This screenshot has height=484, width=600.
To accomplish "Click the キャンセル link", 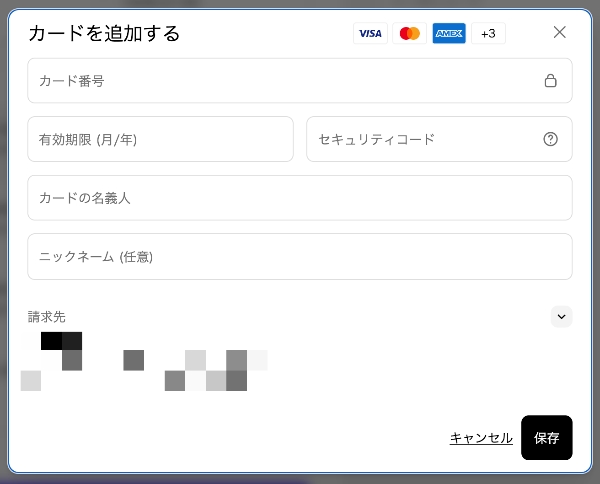I will [481, 438].
